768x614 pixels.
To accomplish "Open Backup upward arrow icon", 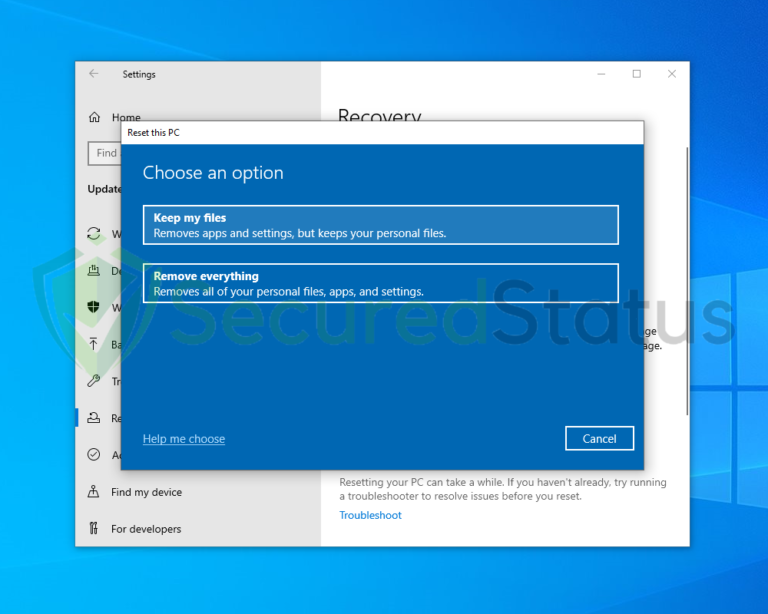I will click(94, 344).
